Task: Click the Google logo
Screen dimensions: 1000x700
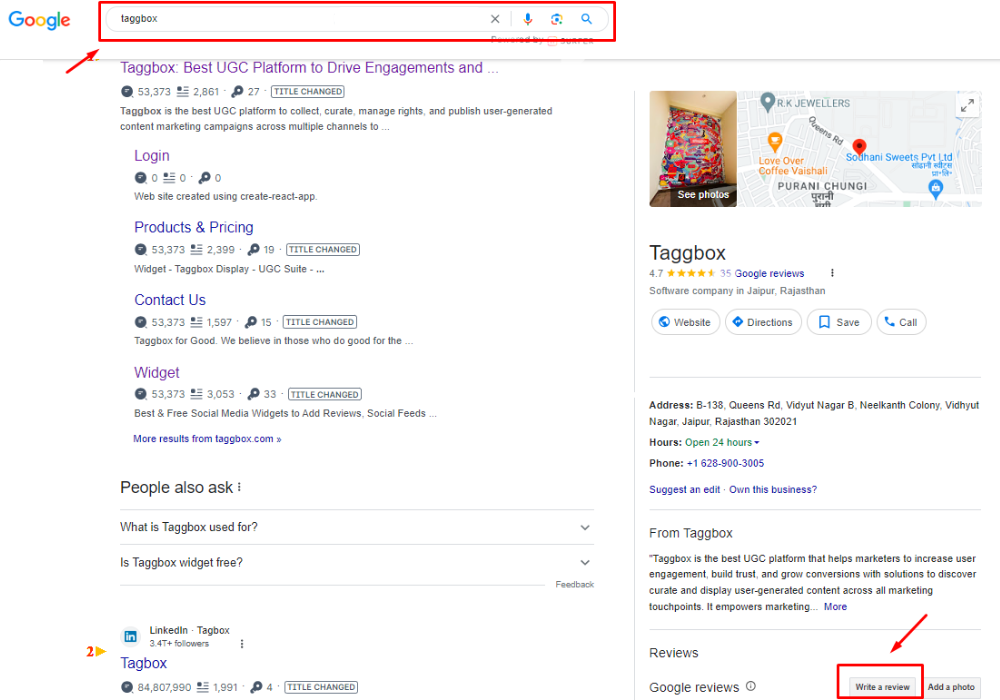Action: (38, 20)
